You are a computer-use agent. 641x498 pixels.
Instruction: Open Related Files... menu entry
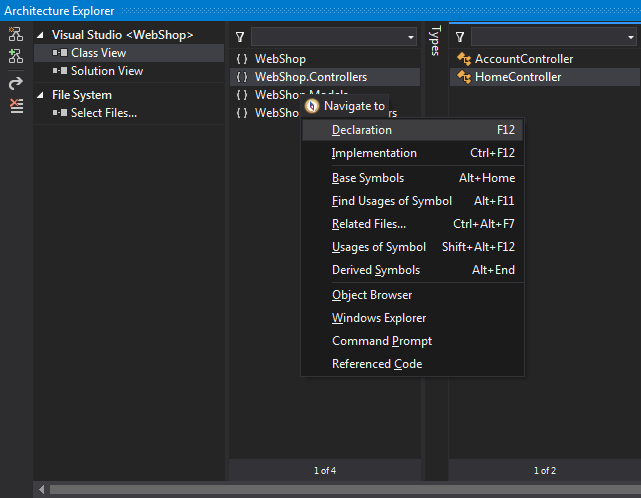click(412, 224)
